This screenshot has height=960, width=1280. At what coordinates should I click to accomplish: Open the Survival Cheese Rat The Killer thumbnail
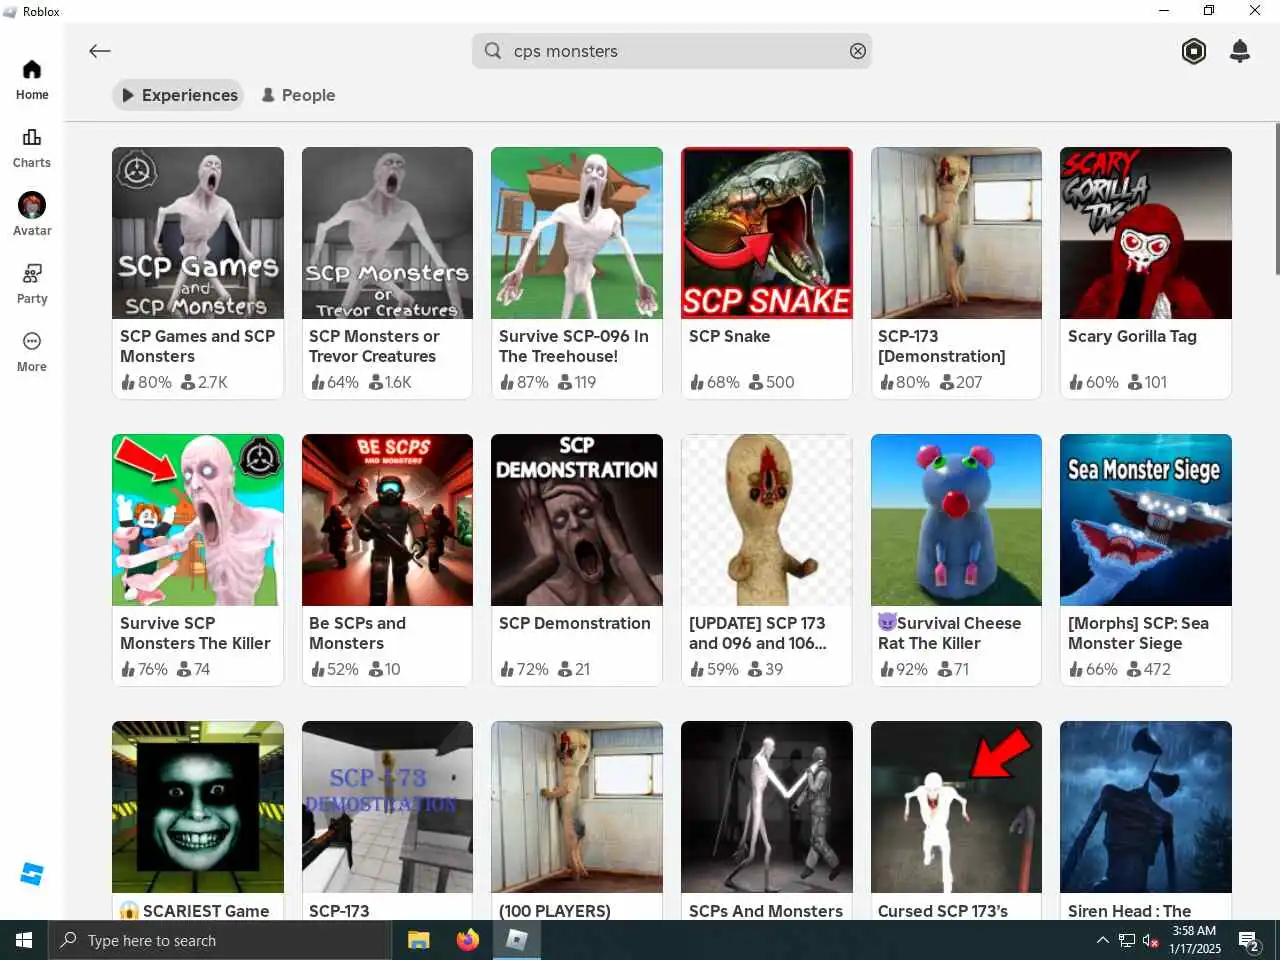(956, 520)
